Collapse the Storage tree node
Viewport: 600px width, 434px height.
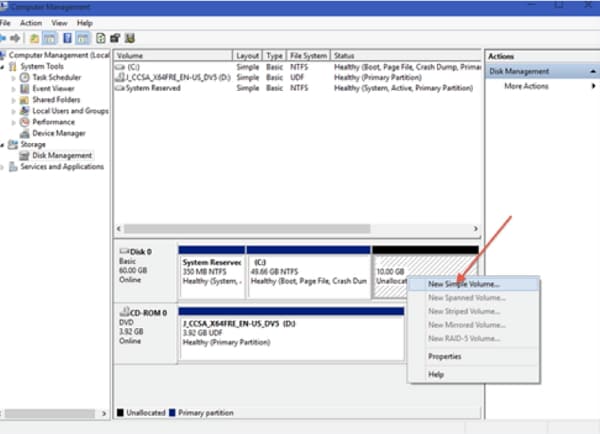tap(3, 145)
